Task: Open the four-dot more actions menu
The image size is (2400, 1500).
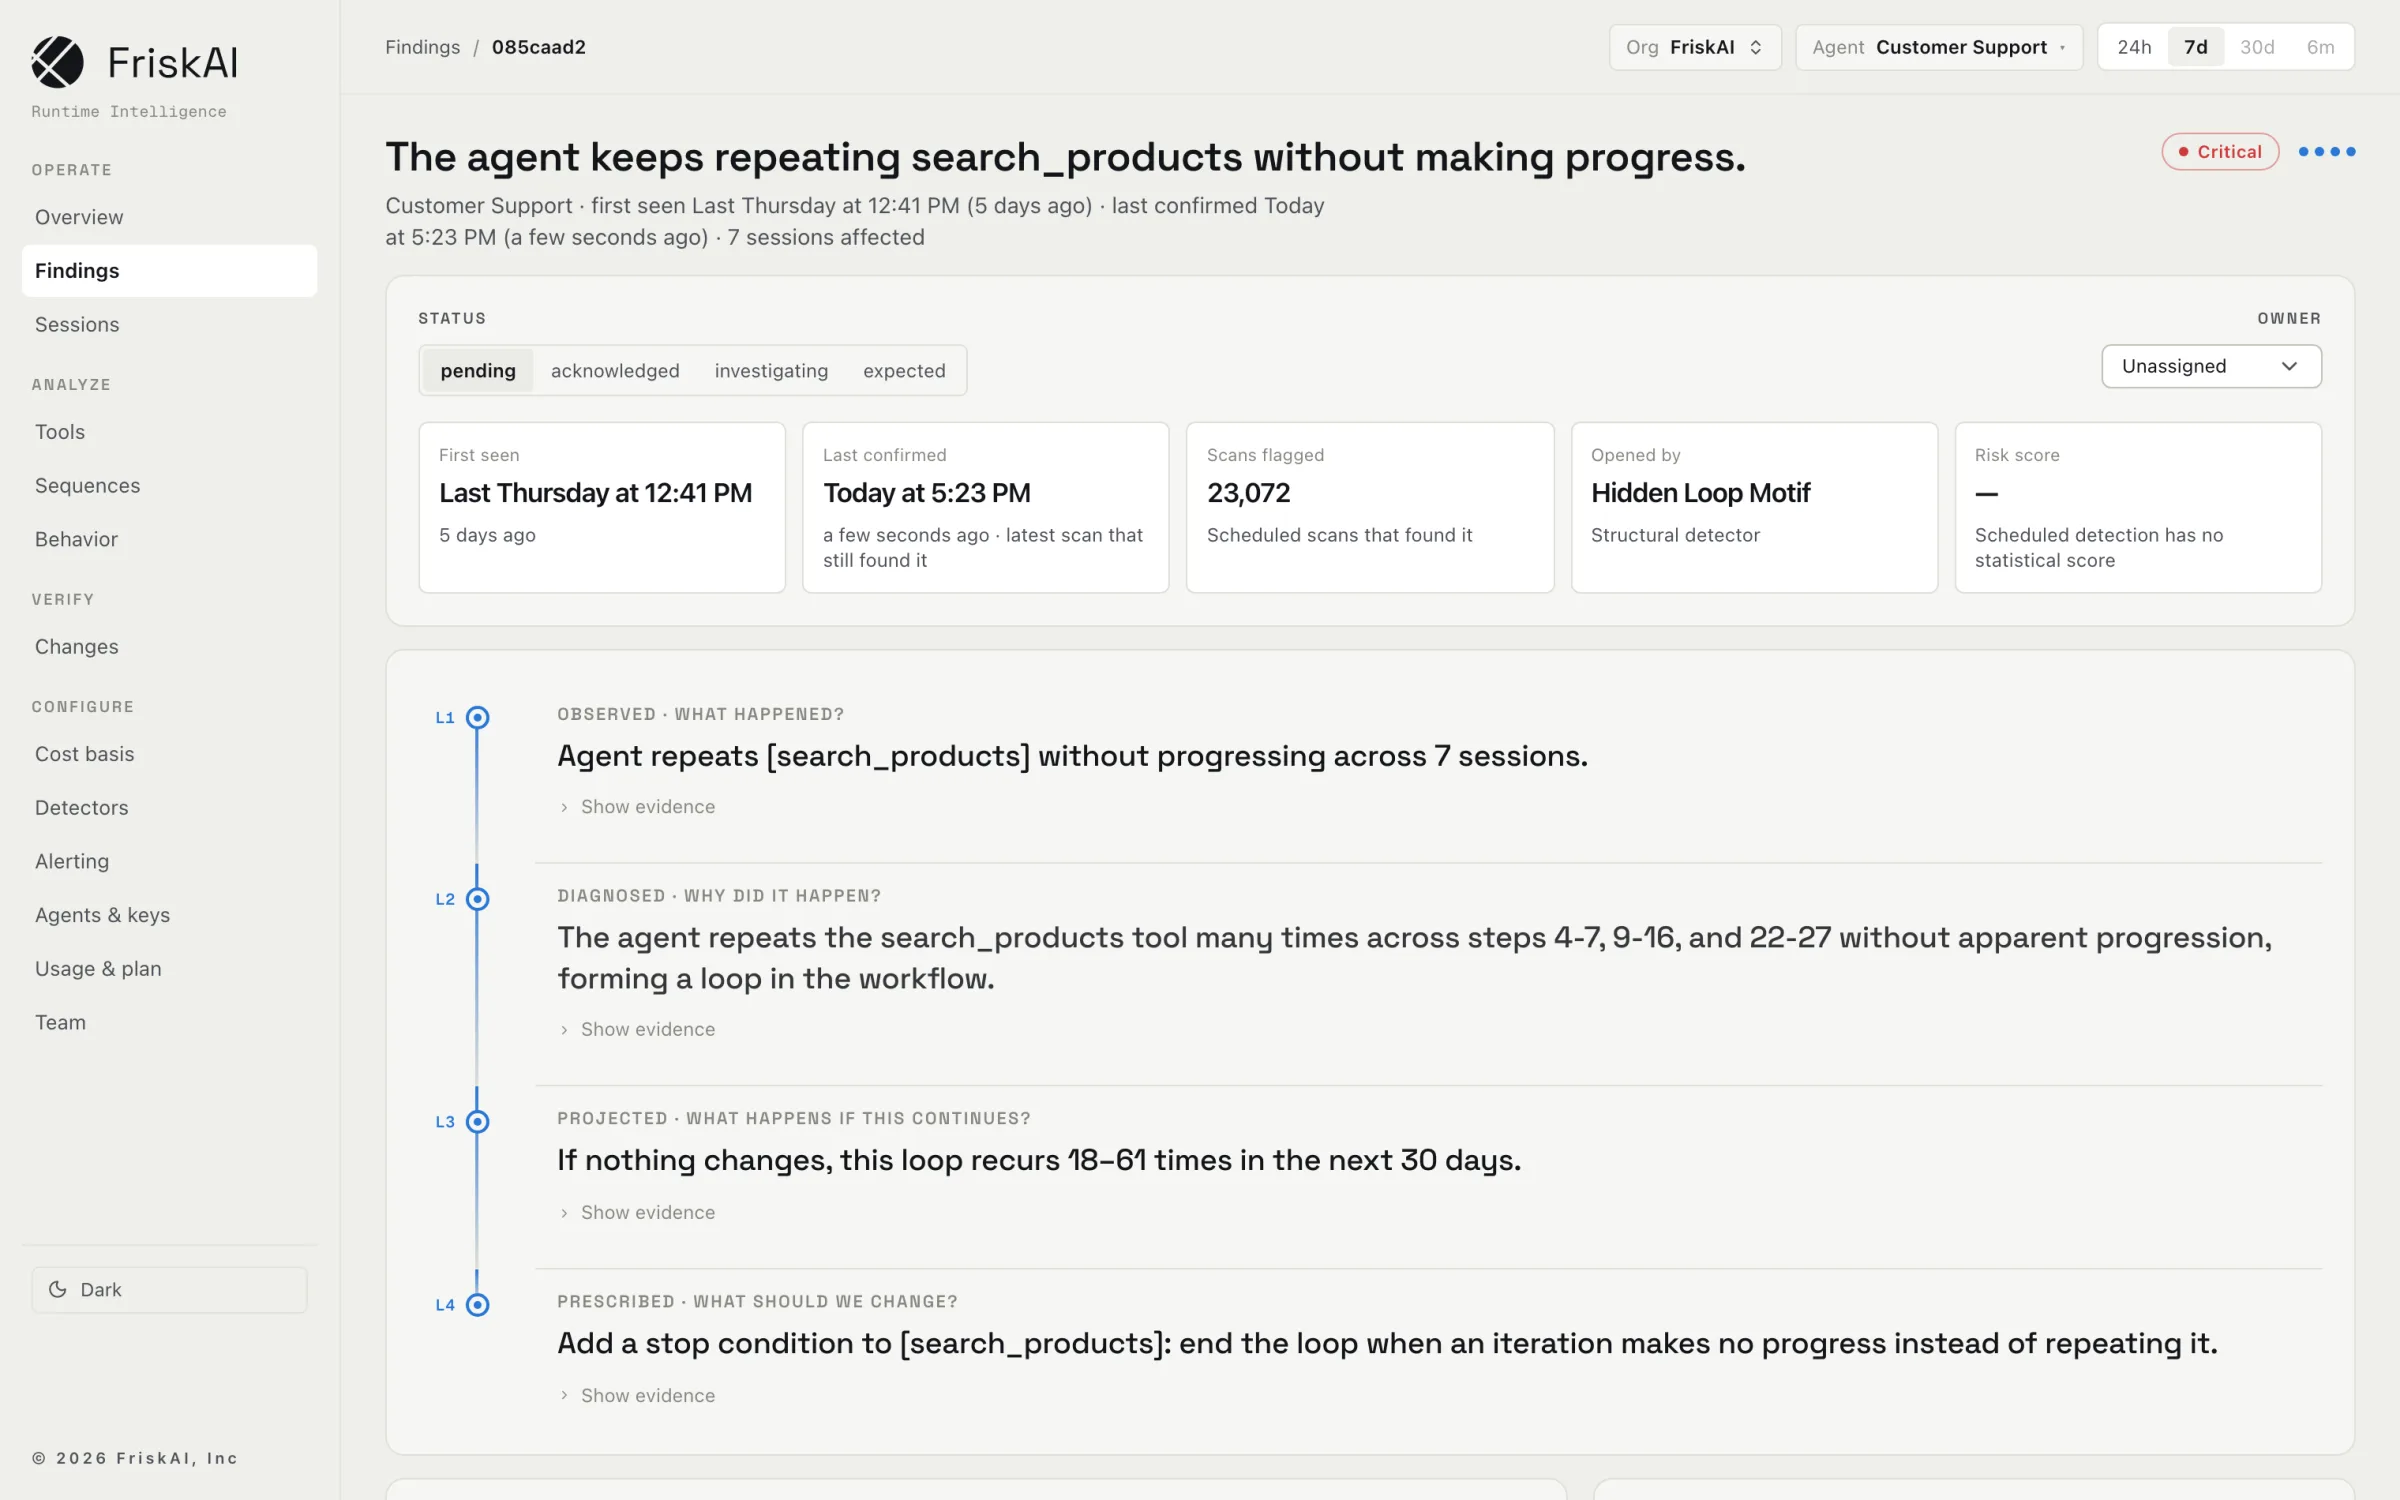Action: point(2326,152)
